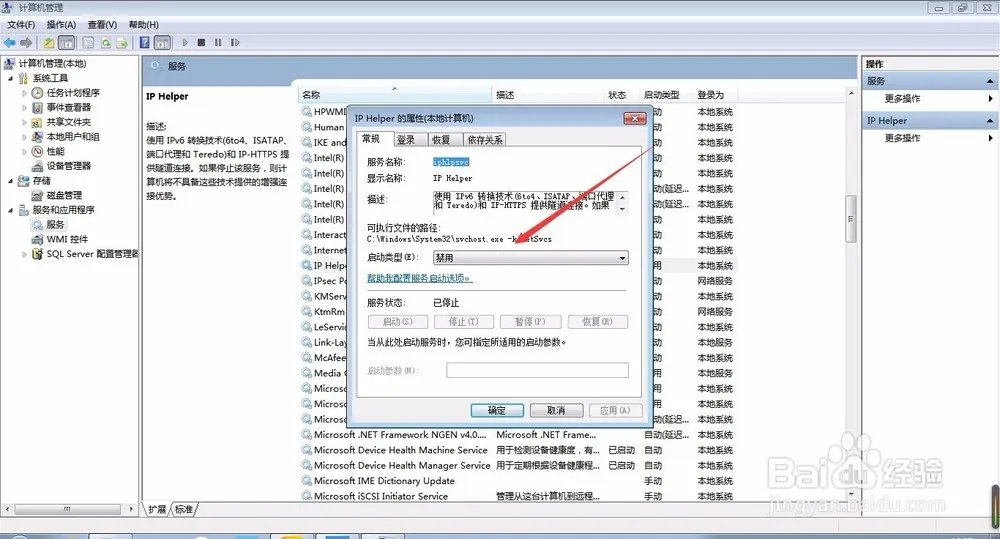Switch to the 扩展 view tab
1000x539 pixels.
click(157, 509)
